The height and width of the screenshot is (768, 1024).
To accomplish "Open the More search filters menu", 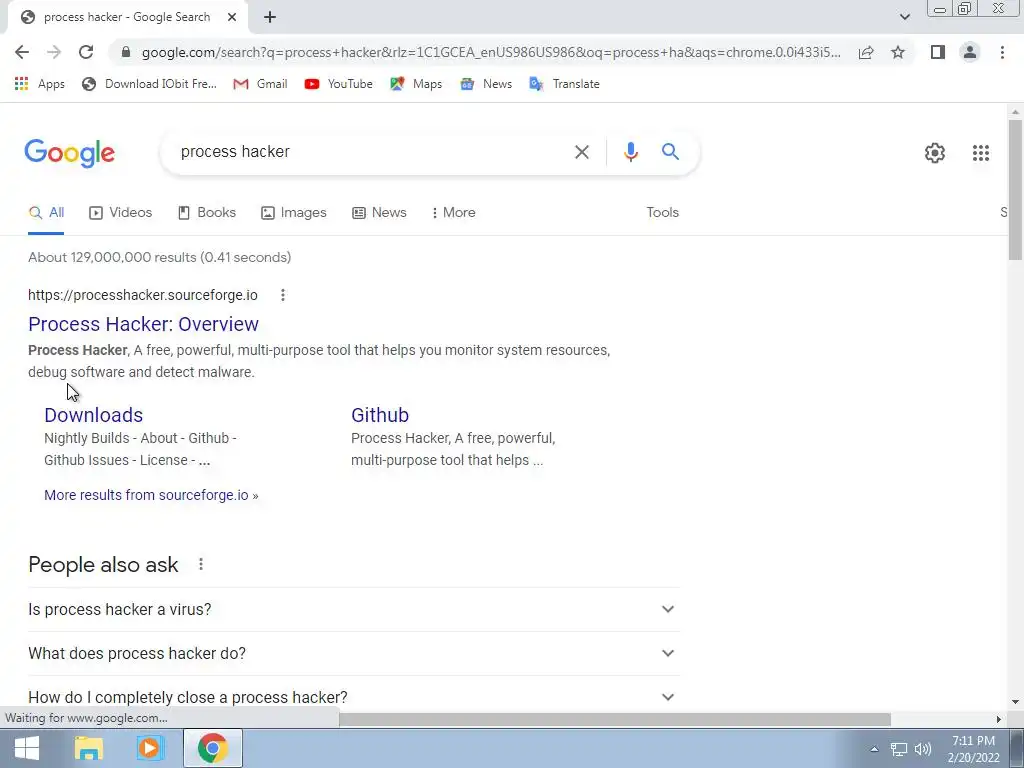I will [453, 212].
